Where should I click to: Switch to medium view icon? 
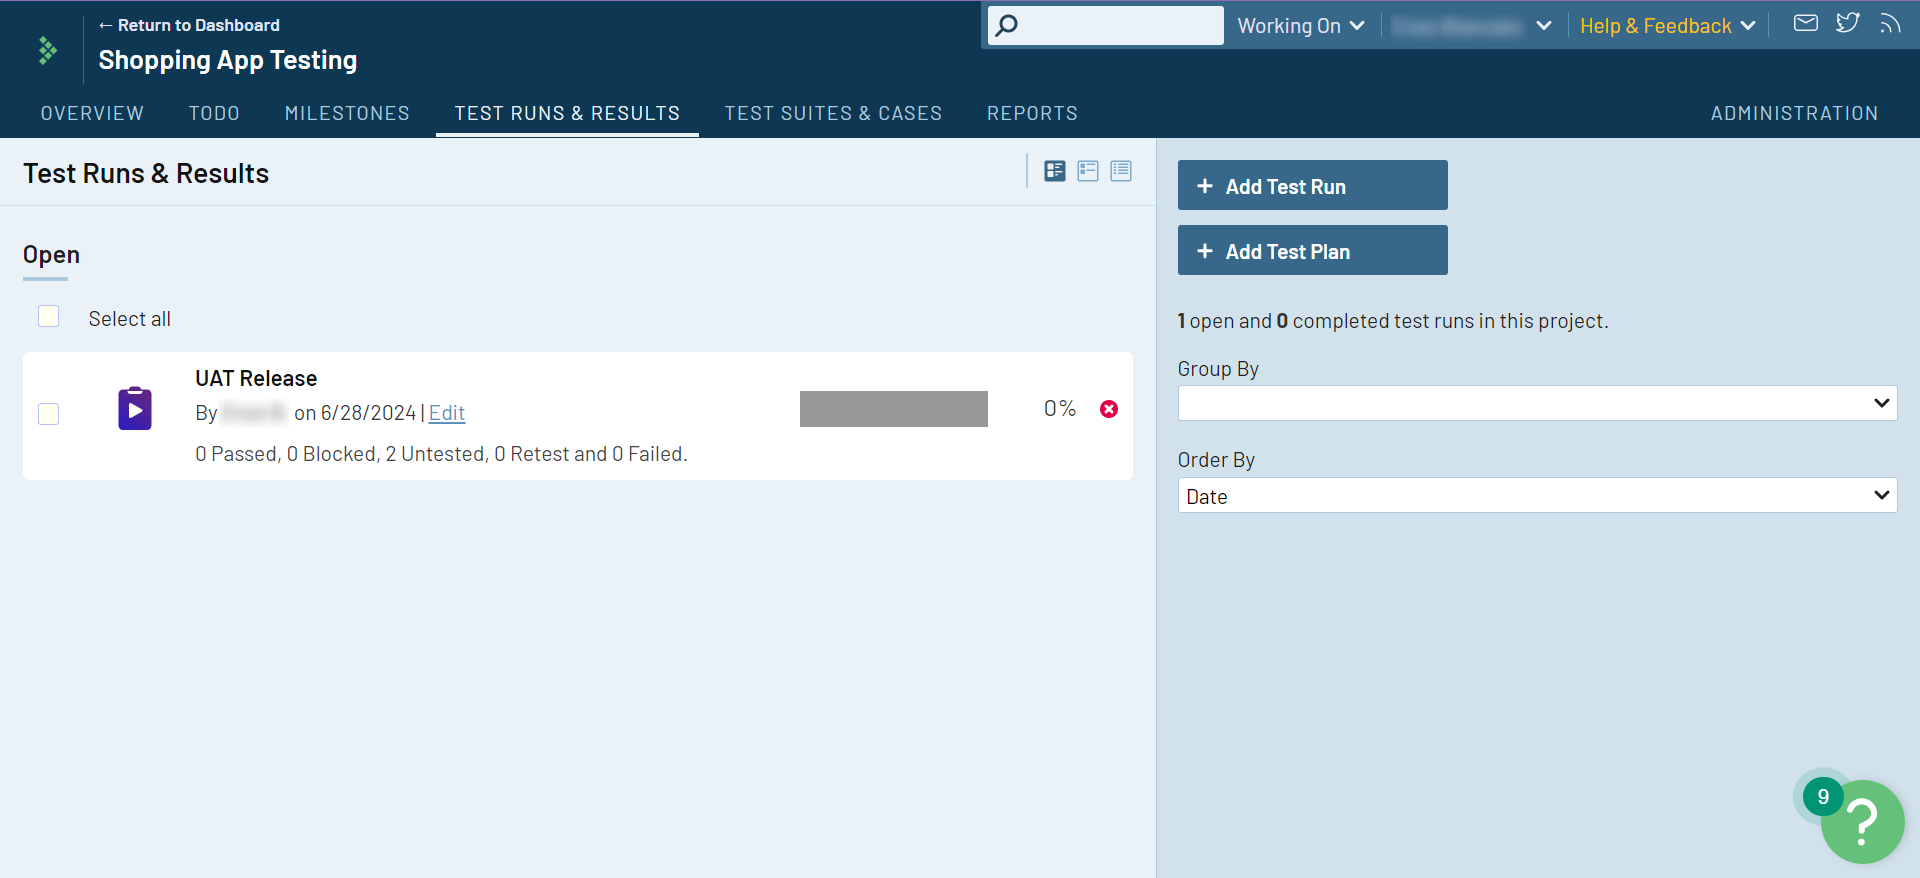1088,171
